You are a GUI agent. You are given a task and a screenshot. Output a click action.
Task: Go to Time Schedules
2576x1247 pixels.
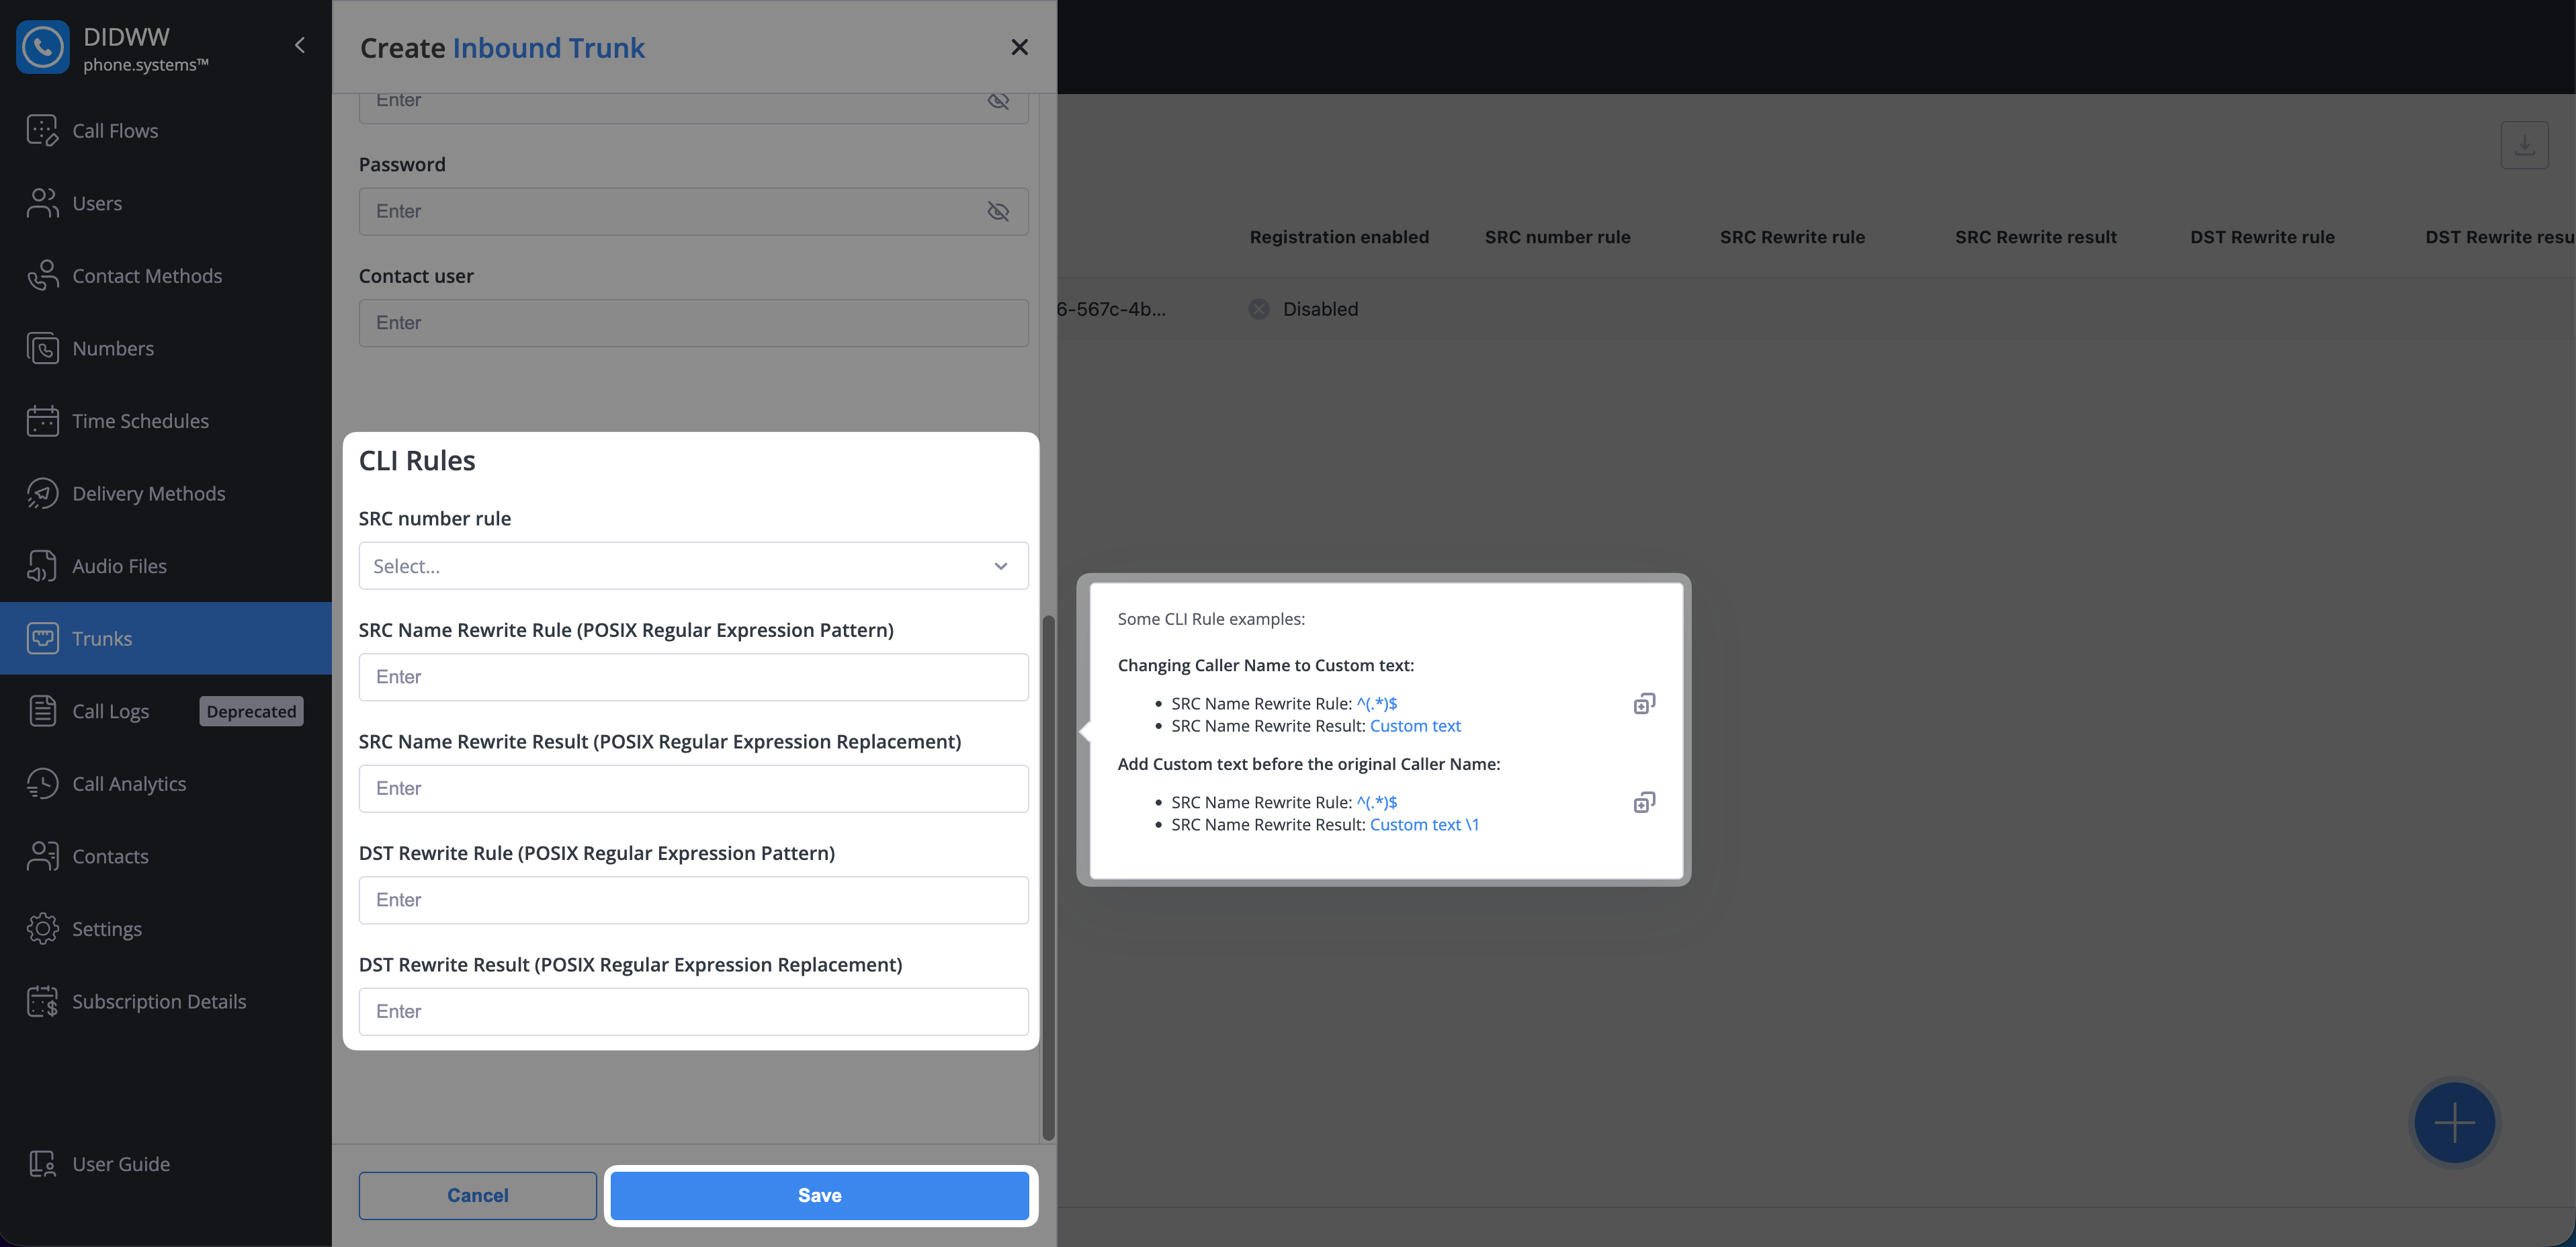(140, 421)
